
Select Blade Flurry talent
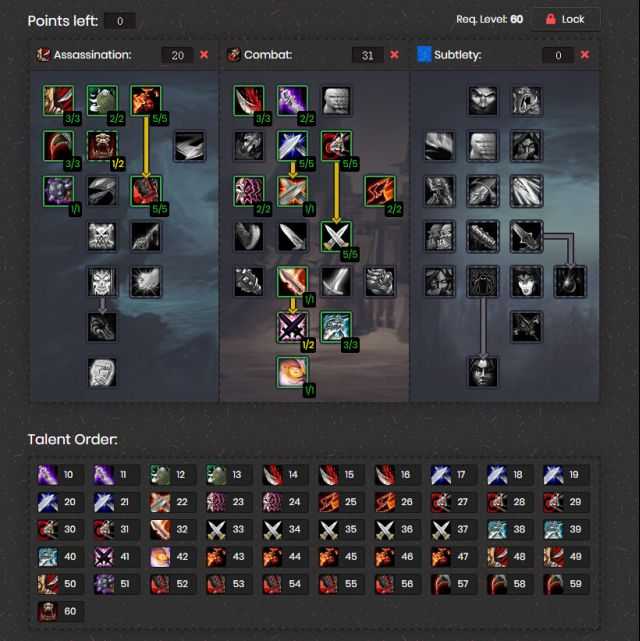pos(293,282)
